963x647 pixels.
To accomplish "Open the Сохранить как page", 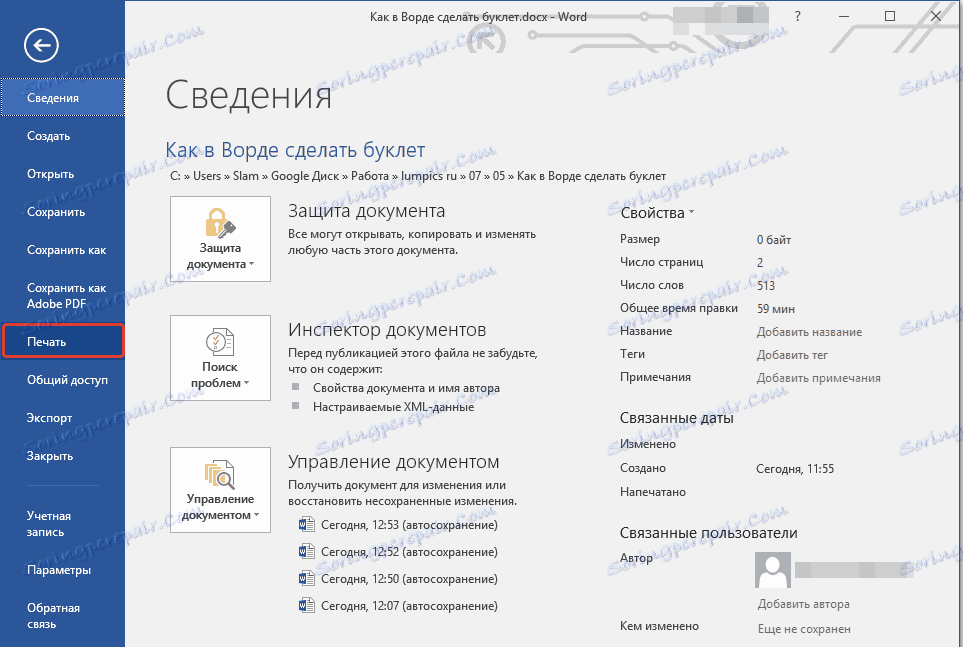I will pyautogui.click(x=63, y=250).
